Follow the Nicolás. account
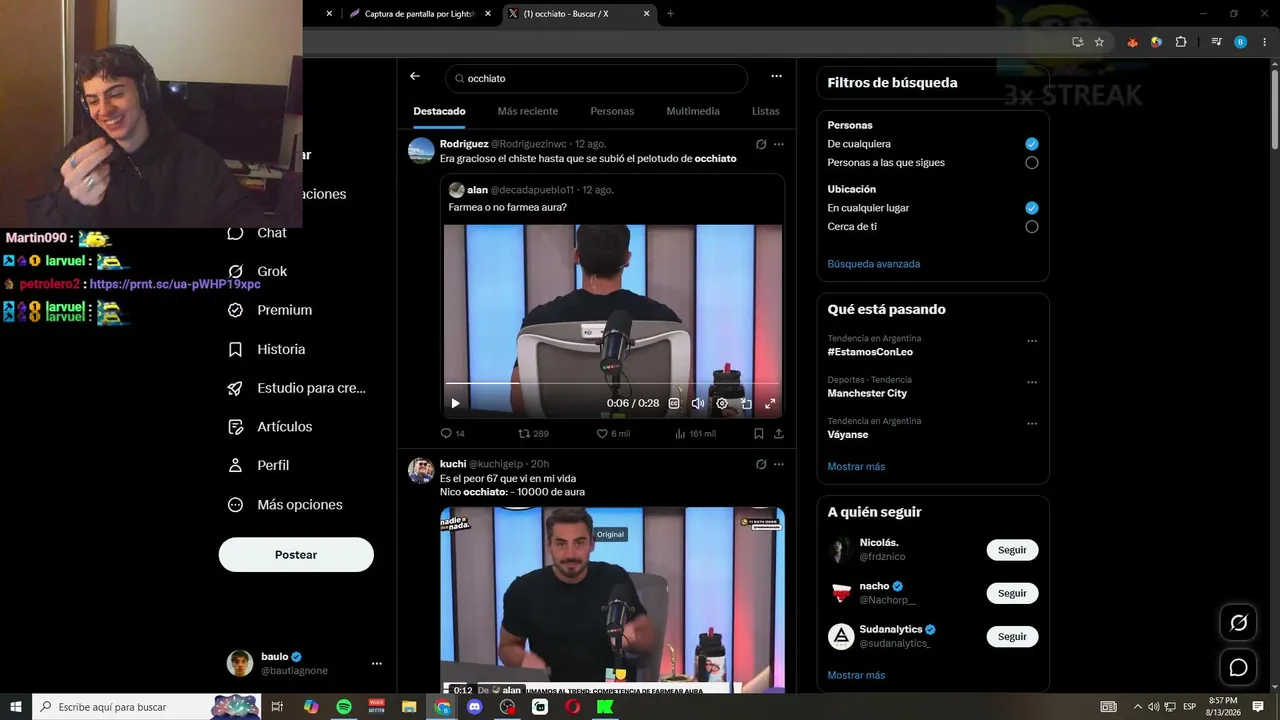1280x720 pixels. 1012,550
